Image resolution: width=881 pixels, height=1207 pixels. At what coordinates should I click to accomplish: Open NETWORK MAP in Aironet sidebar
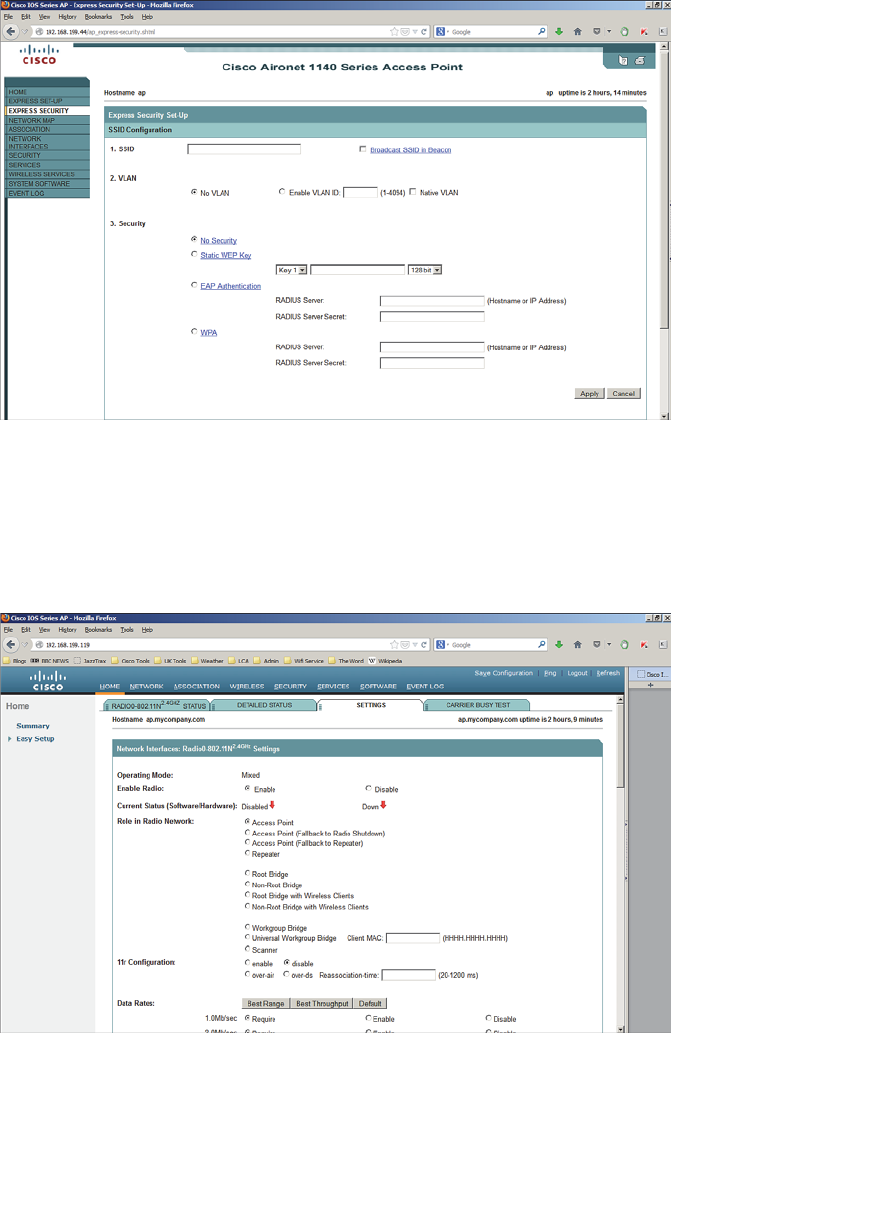pos(47,120)
